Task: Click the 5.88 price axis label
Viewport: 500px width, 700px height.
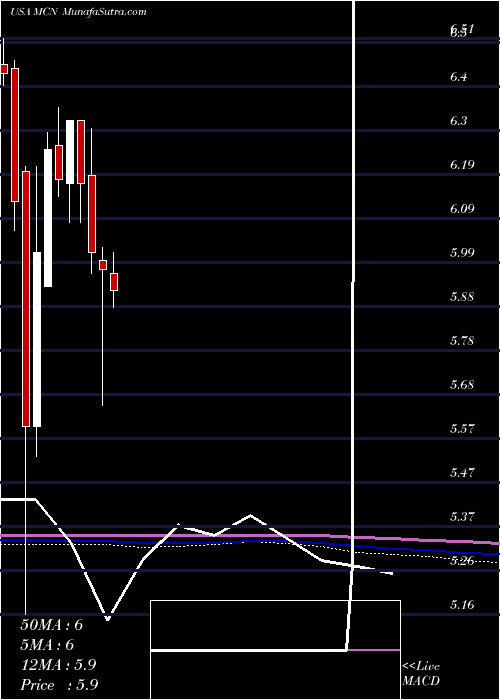Action: click(462, 297)
